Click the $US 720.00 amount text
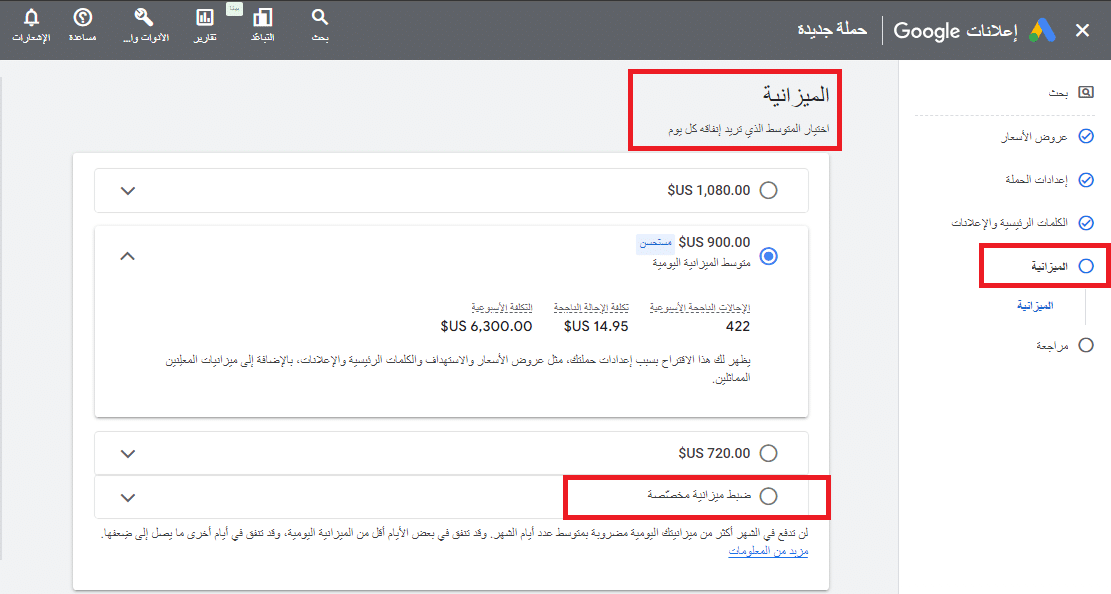This screenshot has height=594, width=1111. pos(714,453)
